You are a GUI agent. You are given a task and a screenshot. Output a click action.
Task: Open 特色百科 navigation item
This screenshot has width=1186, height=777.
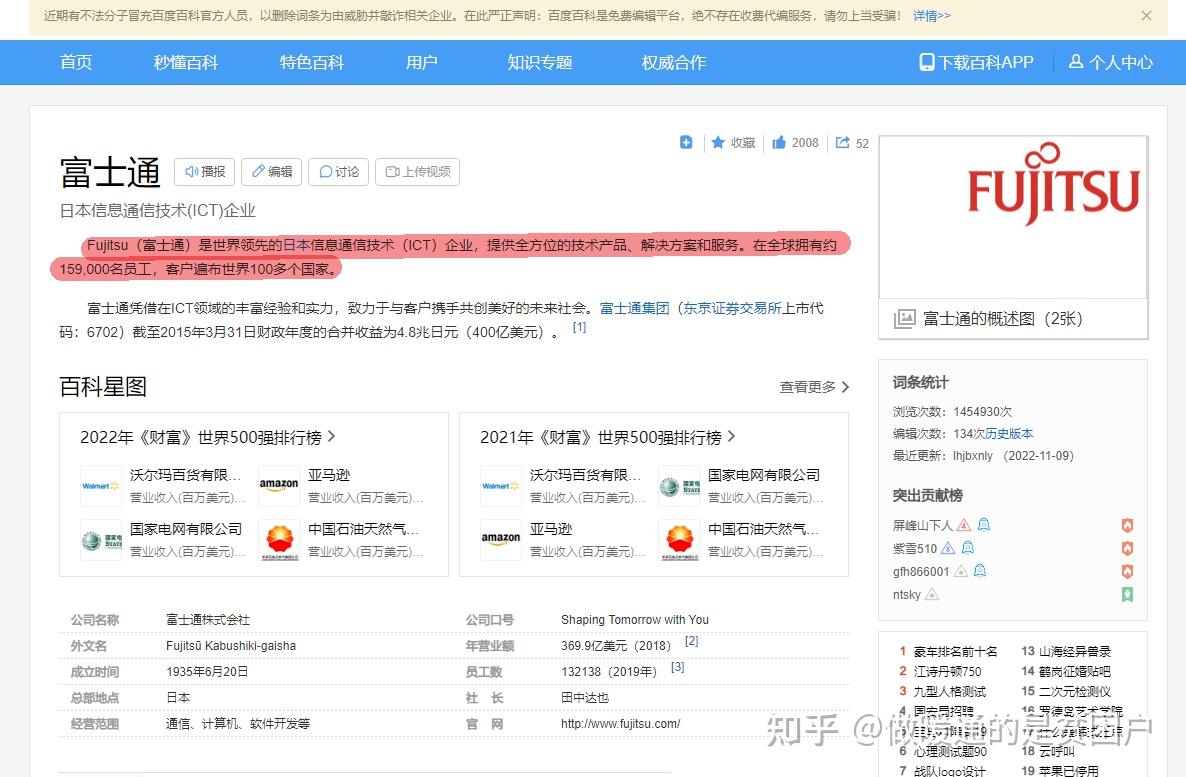(312, 62)
